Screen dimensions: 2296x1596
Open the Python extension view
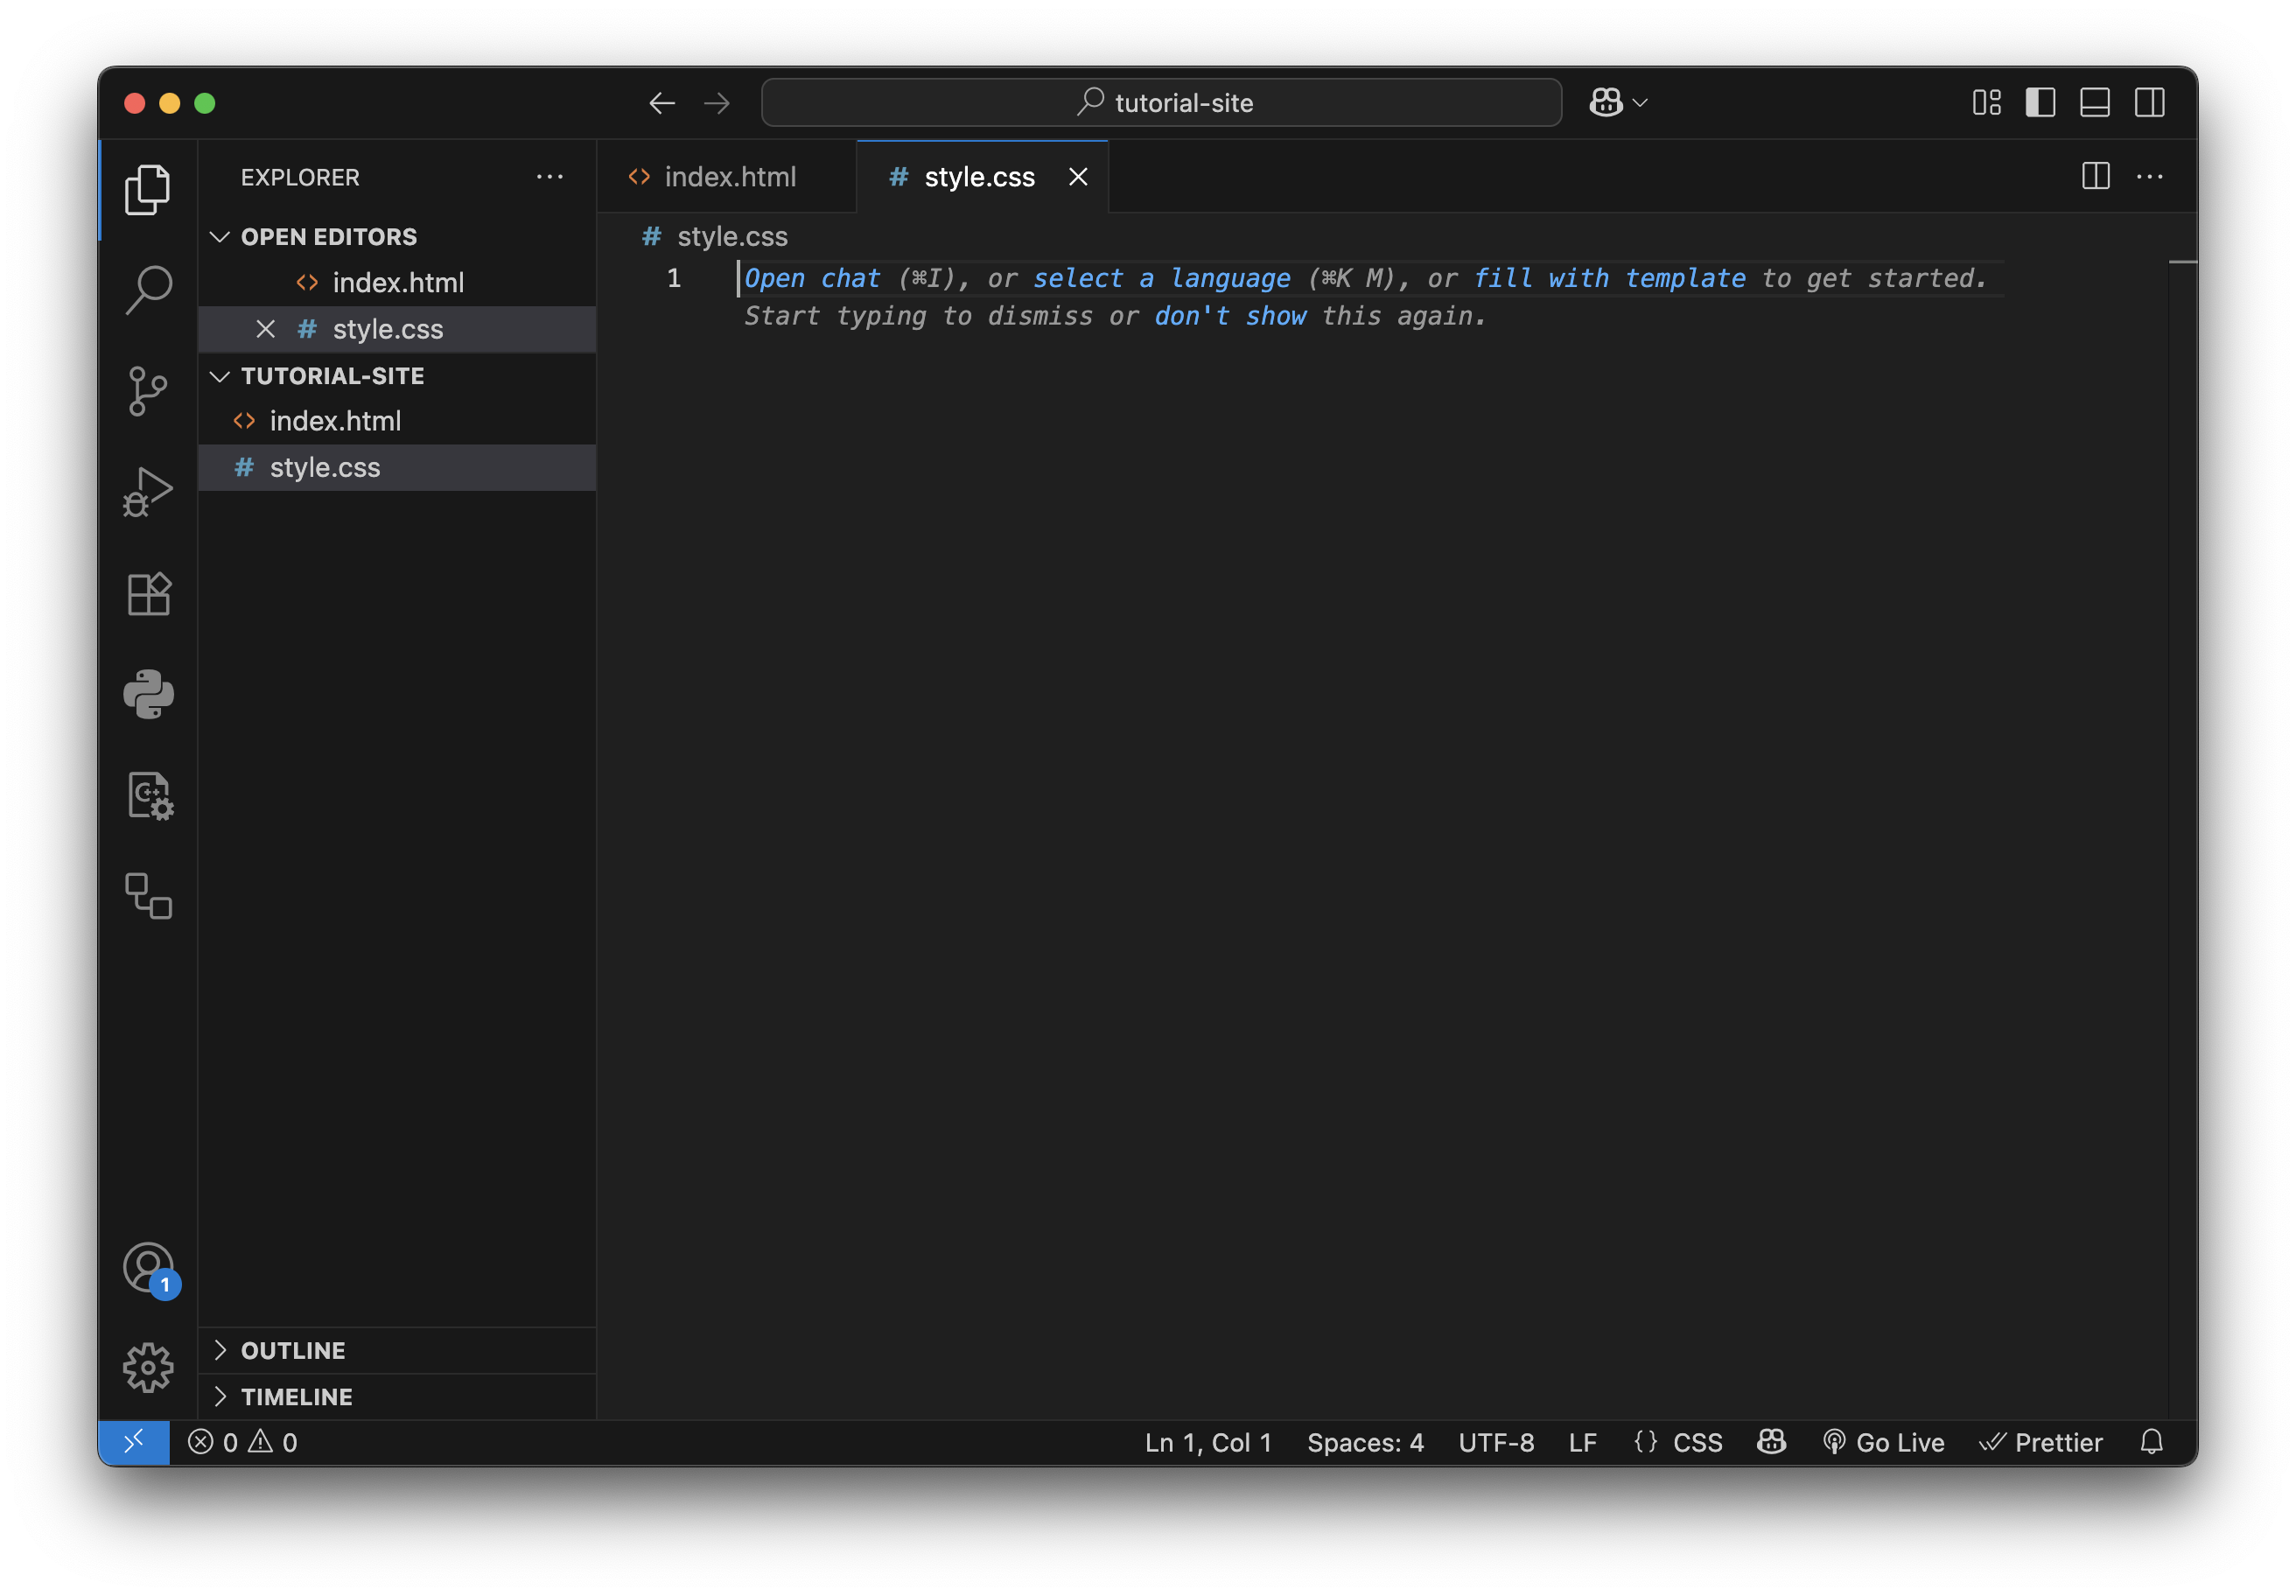pyautogui.click(x=148, y=694)
